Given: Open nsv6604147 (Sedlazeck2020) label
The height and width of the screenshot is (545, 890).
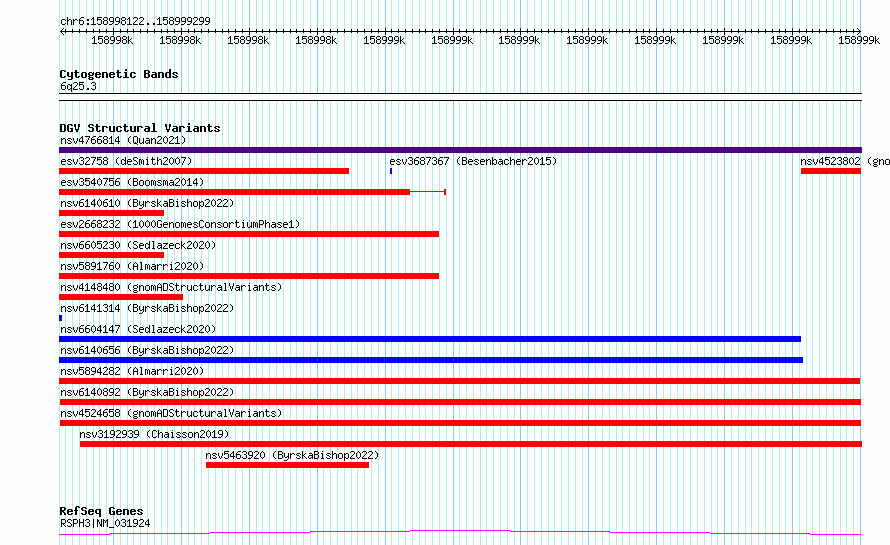Looking at the screenshot, I should (138, 329).
